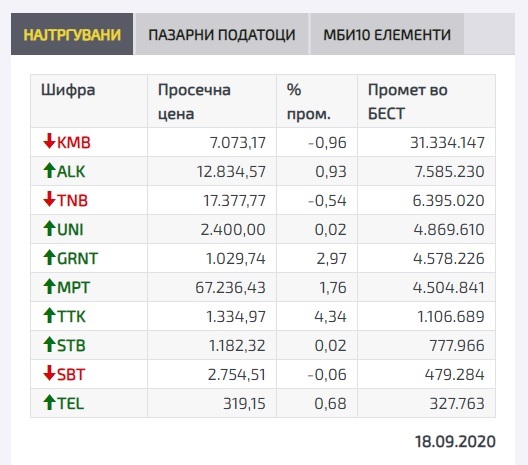Click the green up arrow beside GRNT
This screenshot has height=465, width=528.
coord(49,257)
